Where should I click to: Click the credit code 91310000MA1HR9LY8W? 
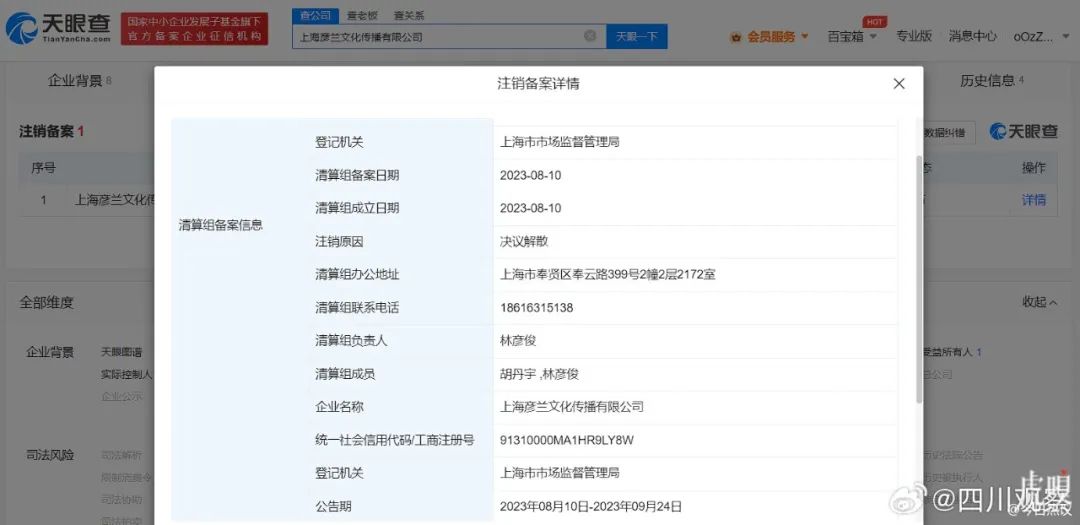click(x=567, y=440)
